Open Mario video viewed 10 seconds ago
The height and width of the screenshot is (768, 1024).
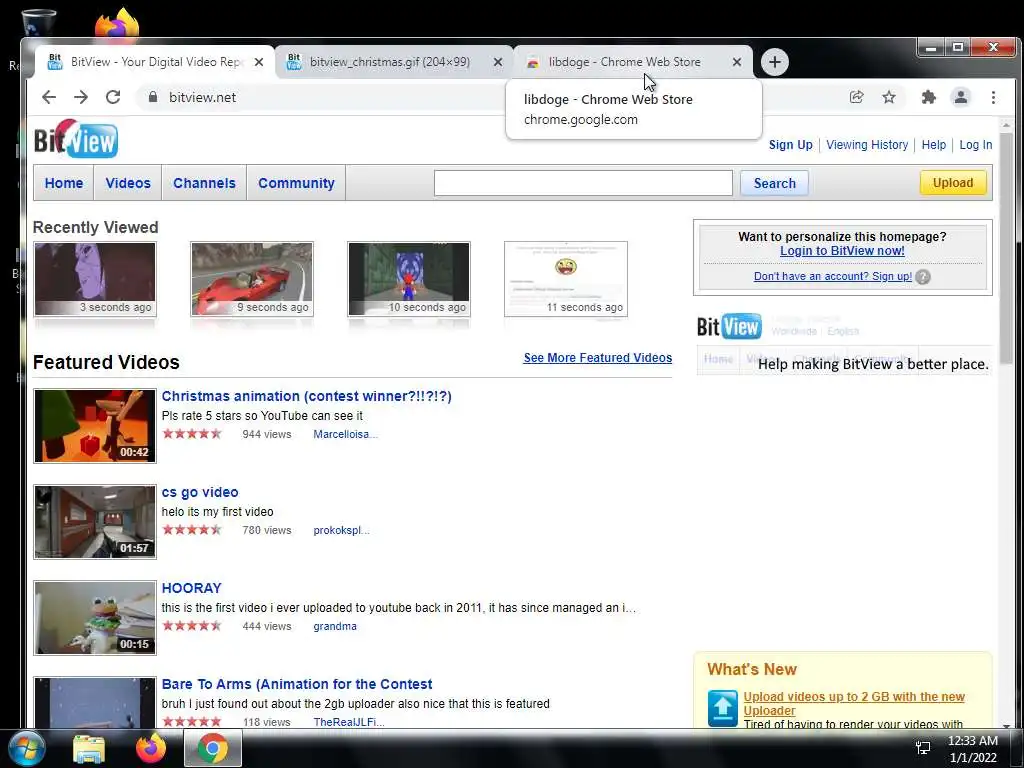point(409,279)
